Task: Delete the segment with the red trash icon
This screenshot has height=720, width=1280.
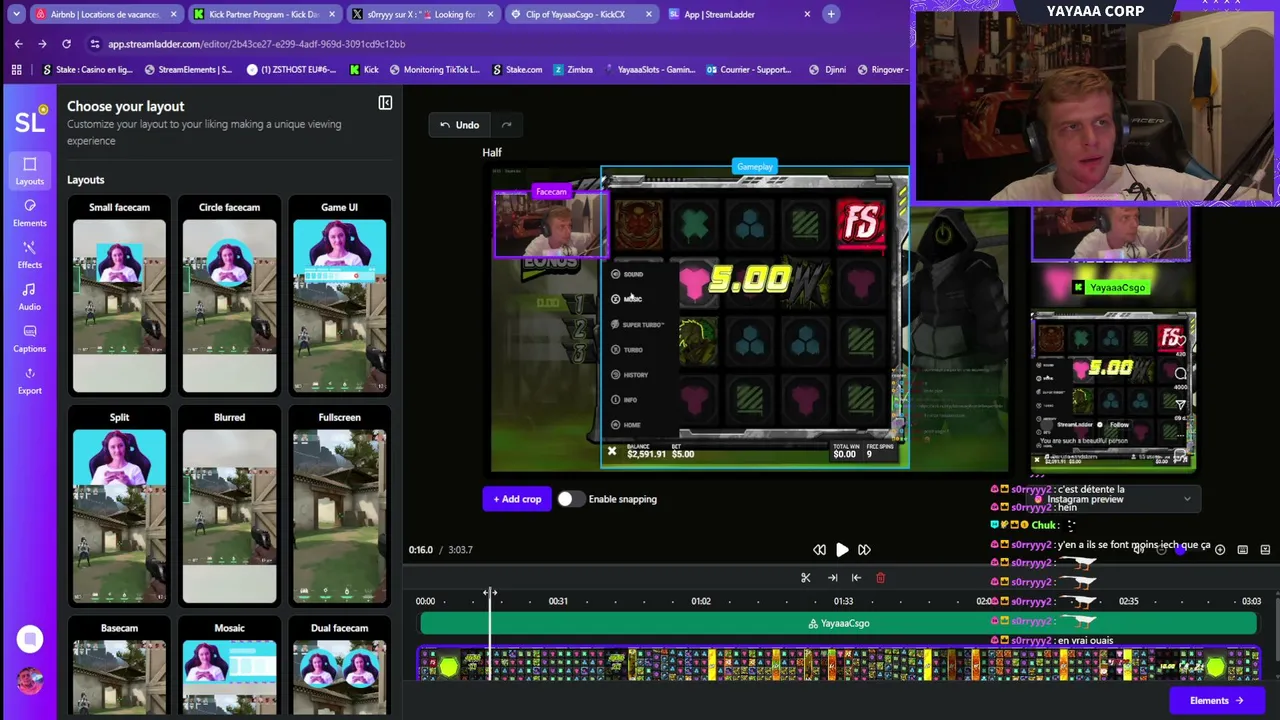Action: 880,578
